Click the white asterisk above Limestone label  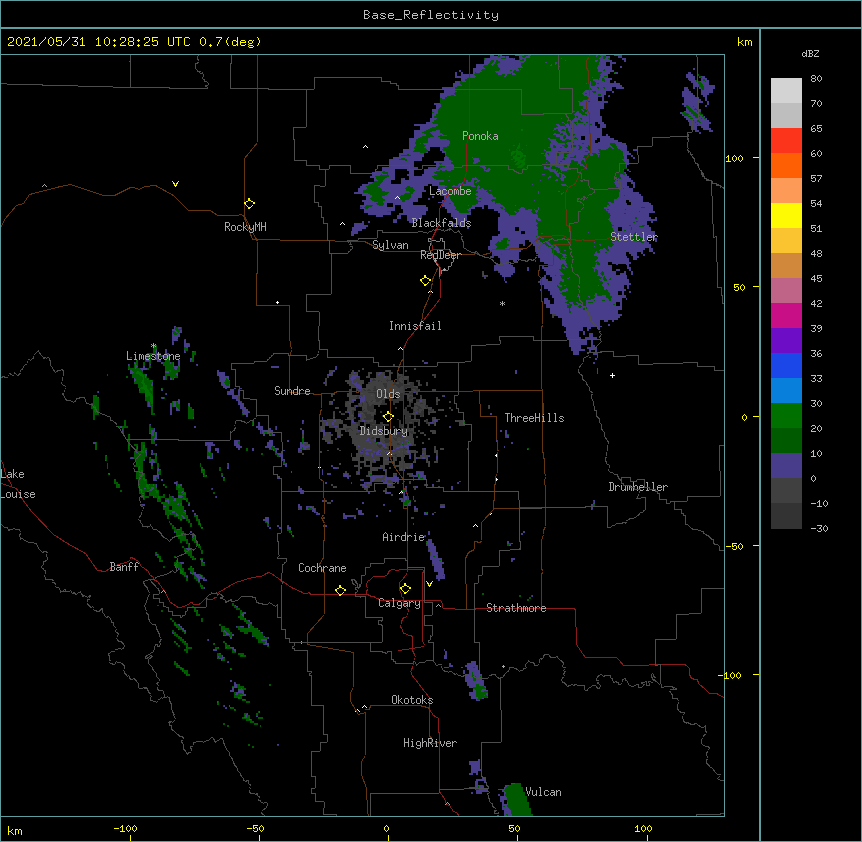click(153, 346)
